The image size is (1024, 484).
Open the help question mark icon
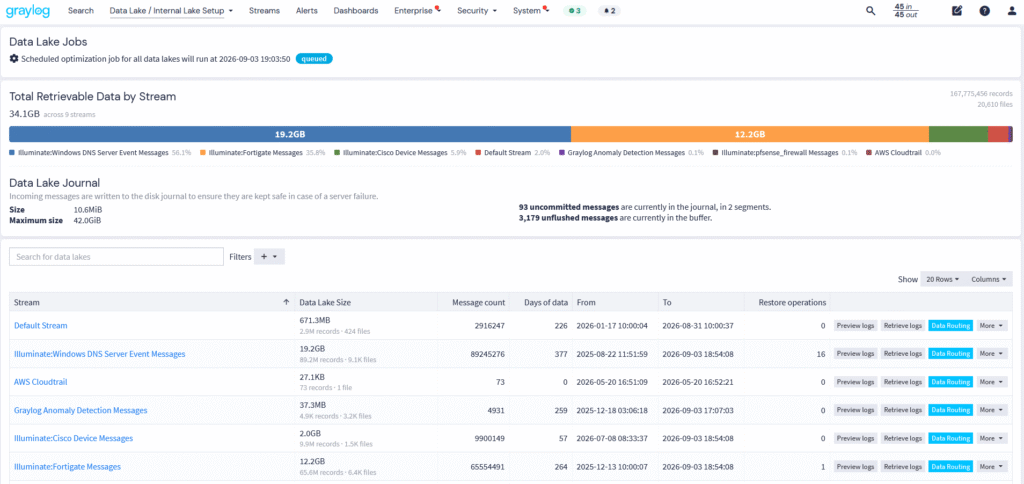pyautogui.click(x=984, y=10)
